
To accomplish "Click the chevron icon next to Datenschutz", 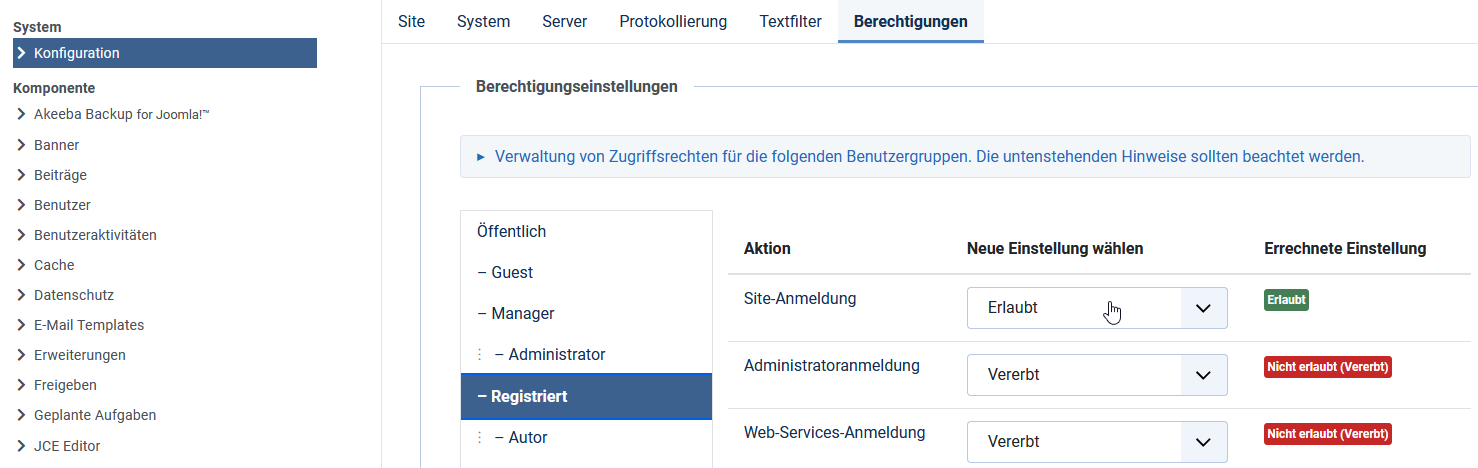I will (x=21, y=295).
